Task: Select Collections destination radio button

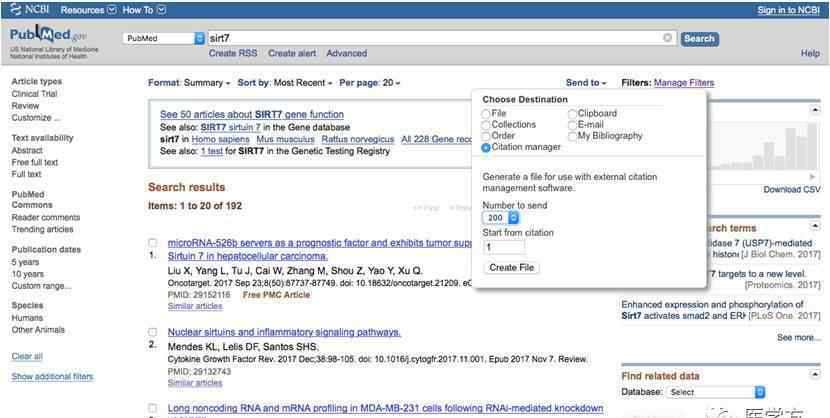Action: (x=486, y=125)
